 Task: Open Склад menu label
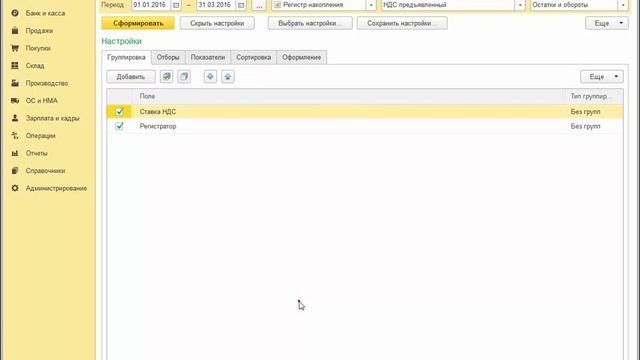click(35, 65)
